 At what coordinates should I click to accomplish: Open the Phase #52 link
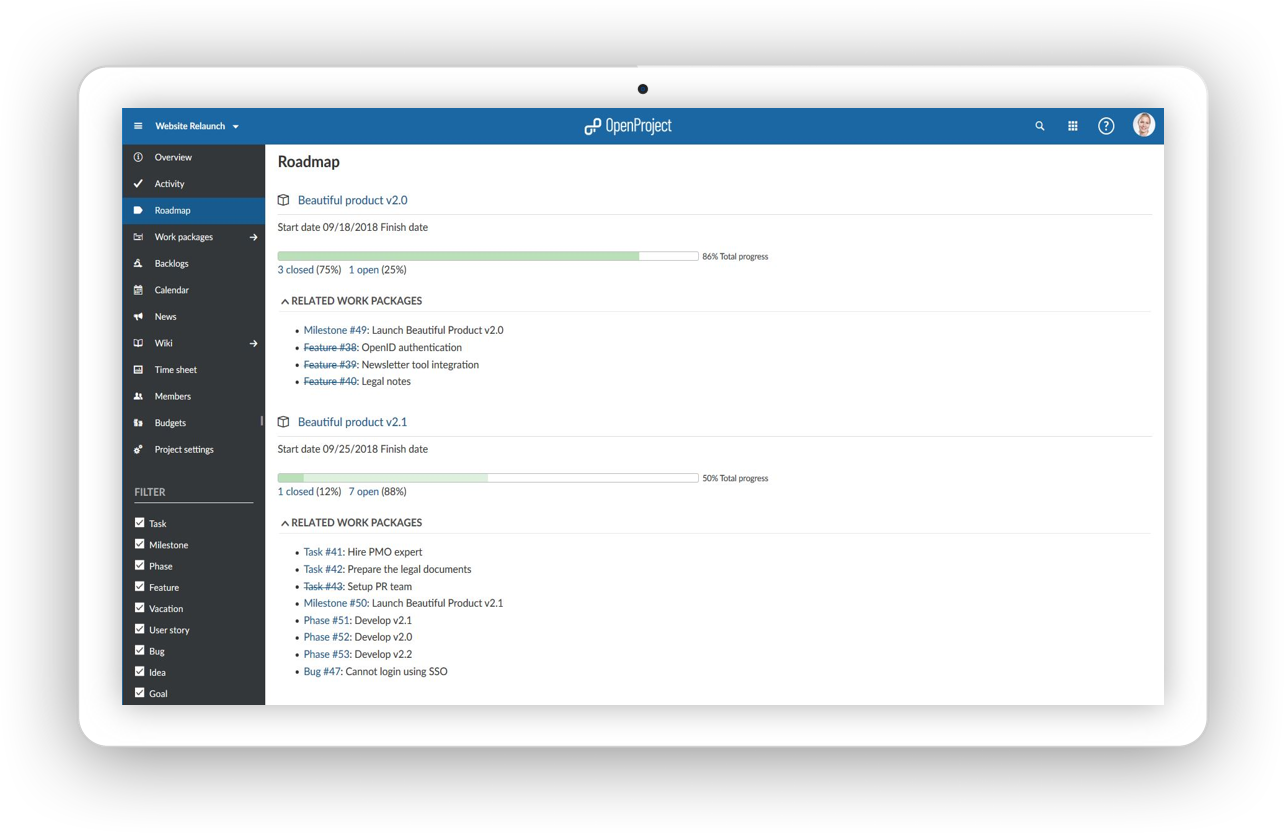click(327, 637)
